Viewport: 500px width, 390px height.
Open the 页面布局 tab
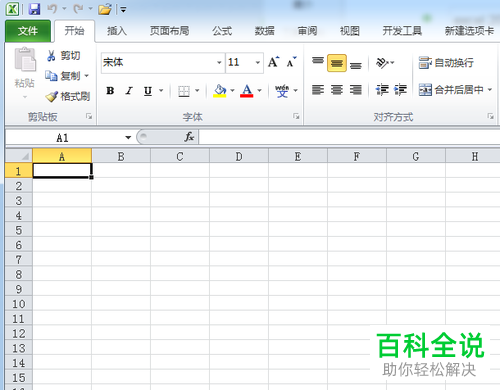pos(169,31)
